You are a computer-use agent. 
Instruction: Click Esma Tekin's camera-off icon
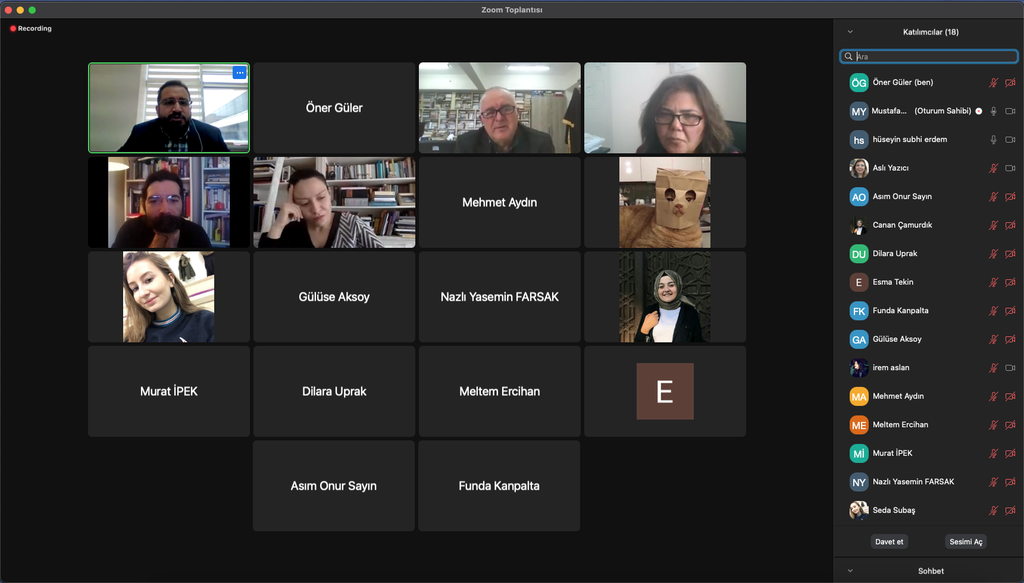click(x=1010, y=282)
